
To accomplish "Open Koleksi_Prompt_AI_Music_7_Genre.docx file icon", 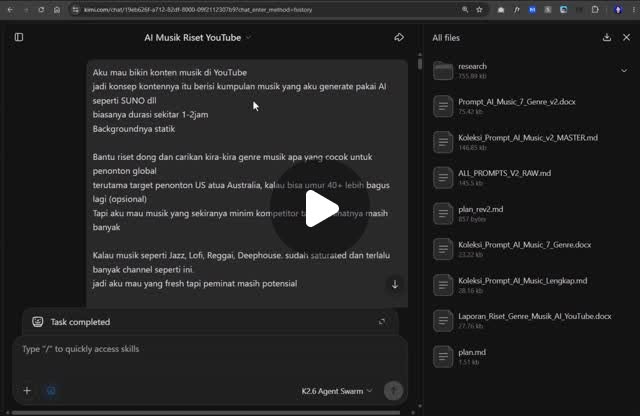I will pyautogui.click(x=443, y=249).
